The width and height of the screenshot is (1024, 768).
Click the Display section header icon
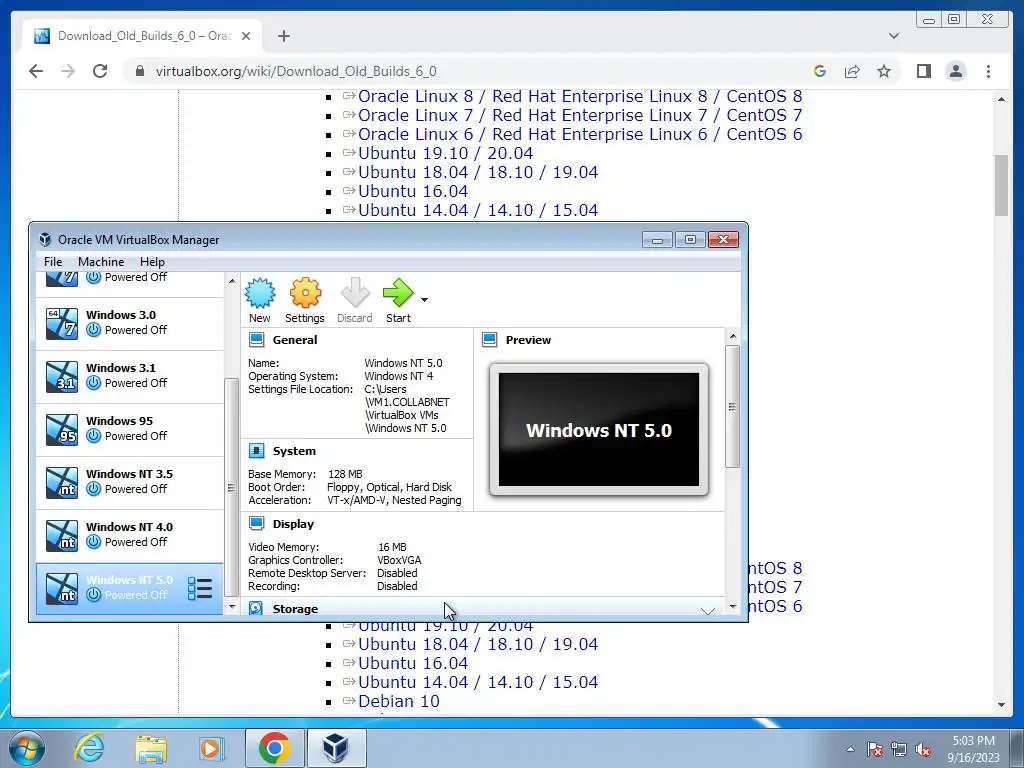coord(257,524)
